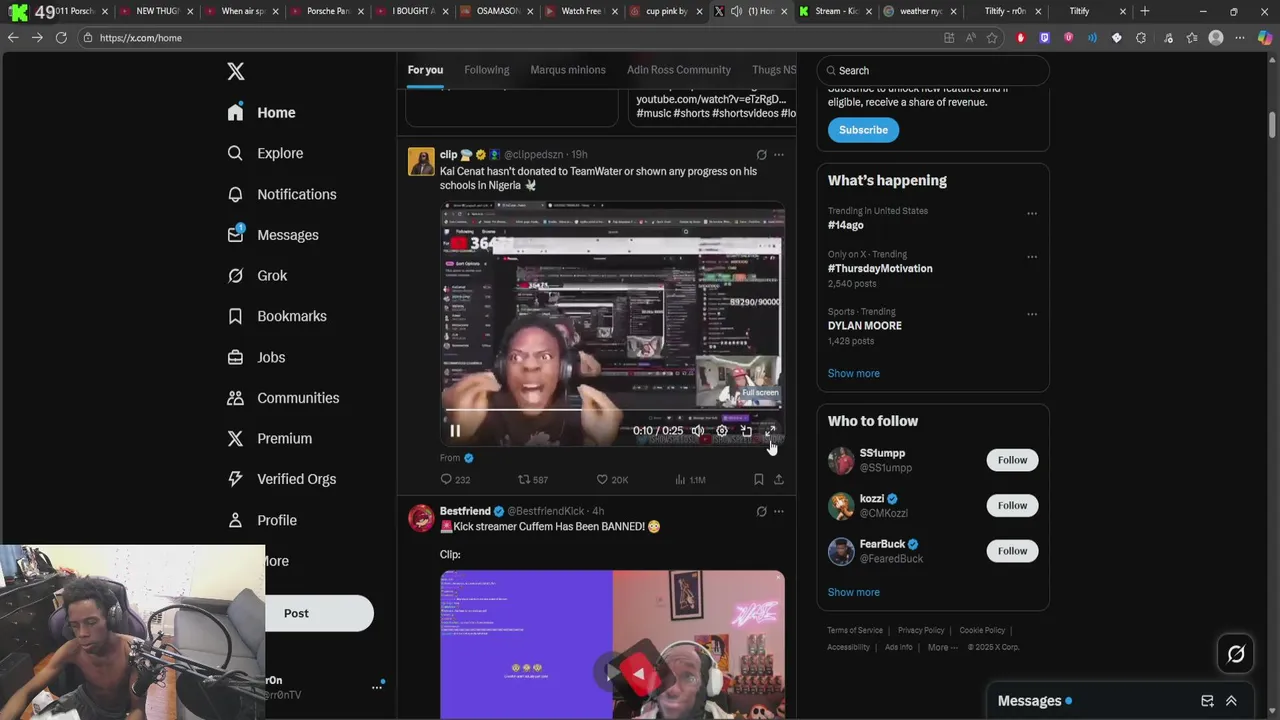
Task: Seek on the video progress bar
Action: (x=612, y=409)
